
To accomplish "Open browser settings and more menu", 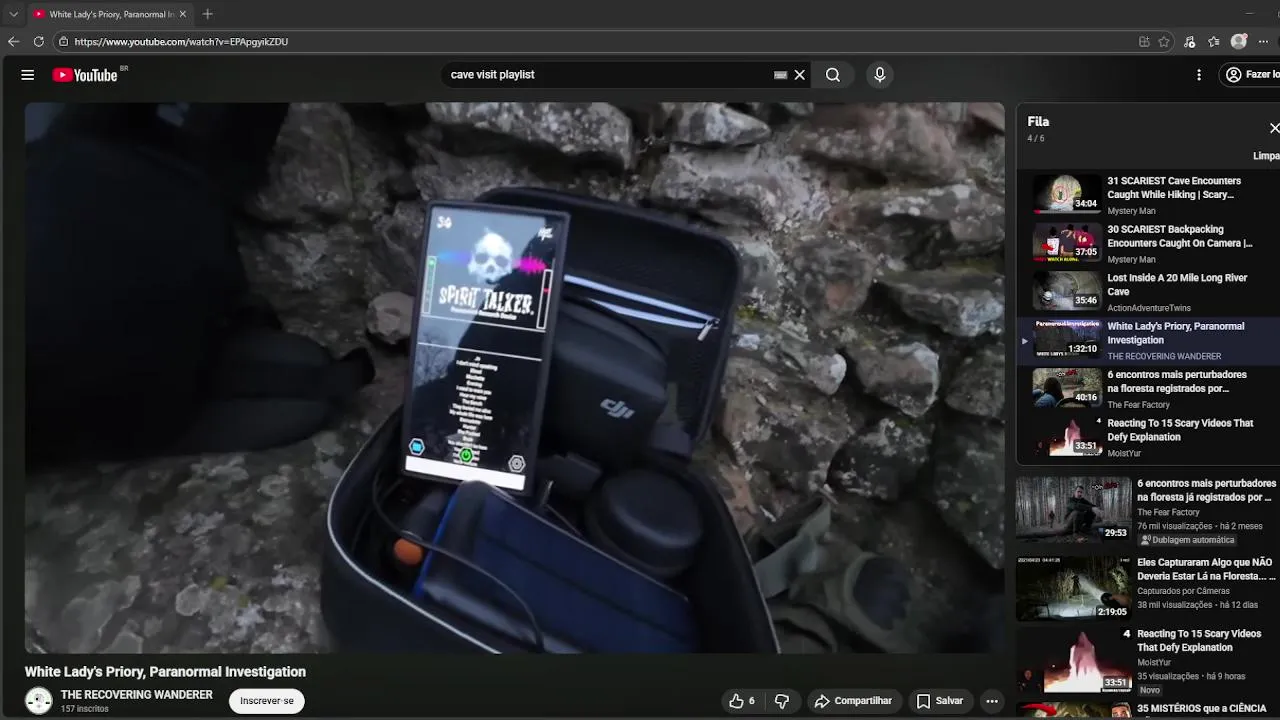I will [1264, 42].
